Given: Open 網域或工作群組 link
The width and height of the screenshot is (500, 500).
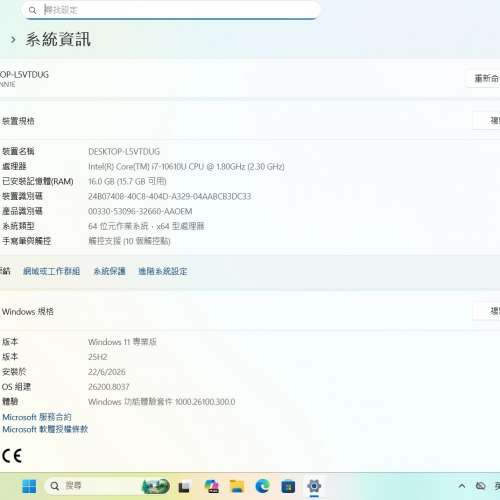Looking at the screenshot, I should coord(52,271).
